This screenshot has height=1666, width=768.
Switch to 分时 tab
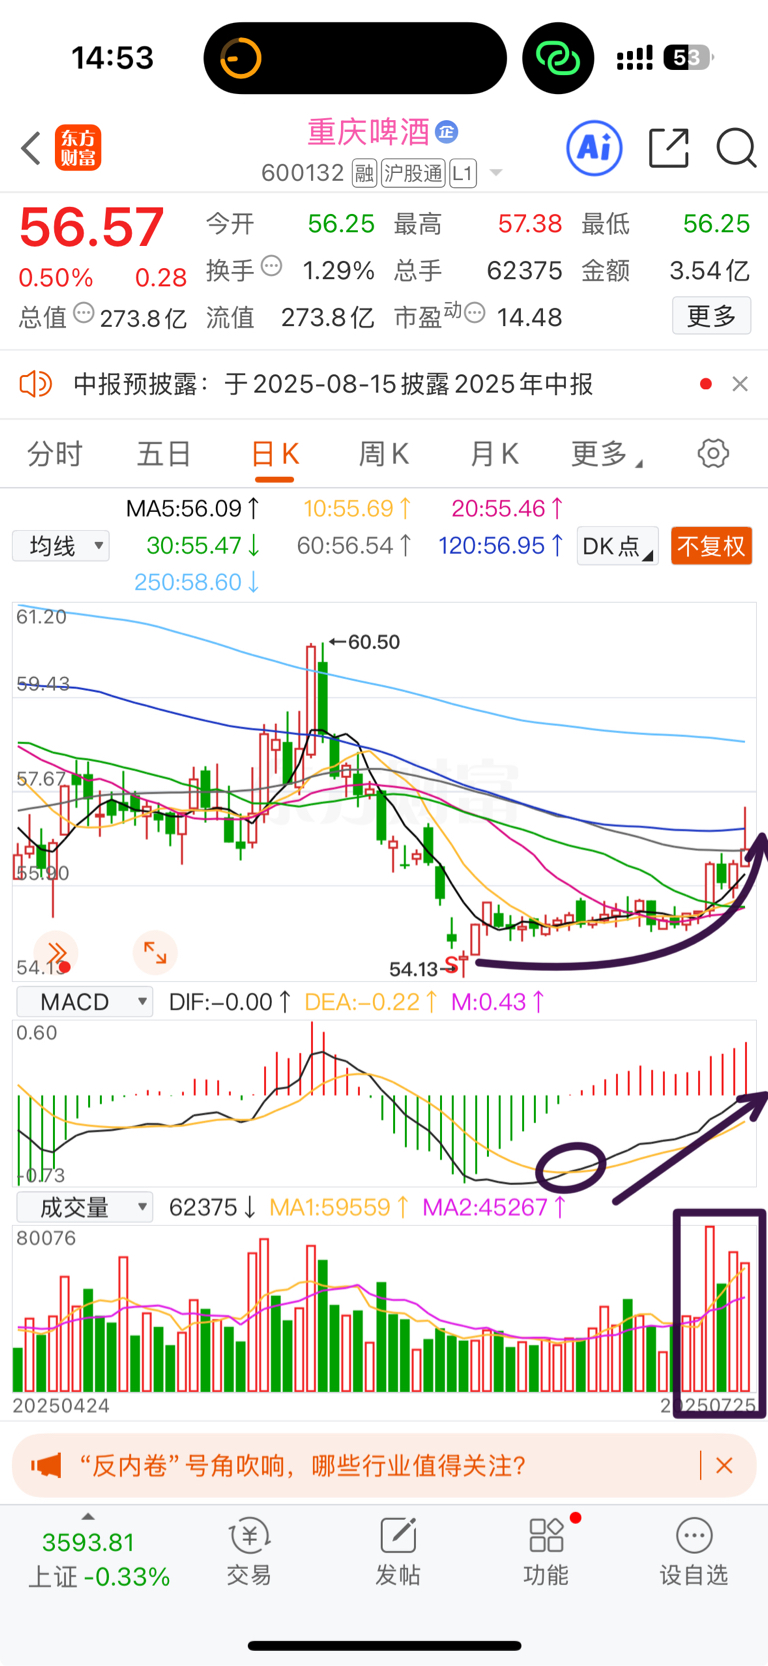tap(55, 454)
